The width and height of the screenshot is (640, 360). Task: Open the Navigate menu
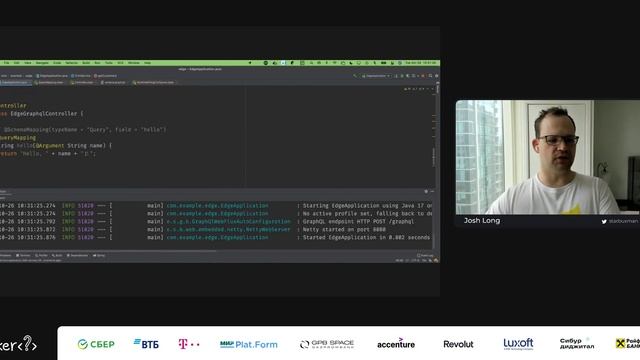[42, 63]
